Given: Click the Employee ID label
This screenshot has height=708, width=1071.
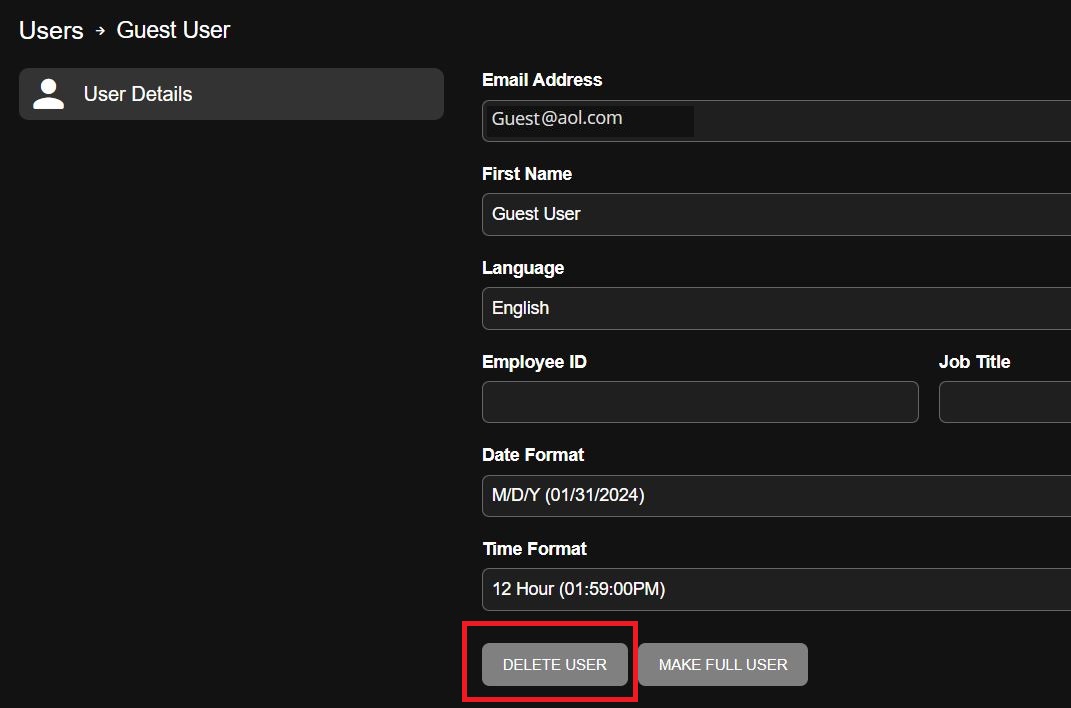Looking at the screenshot, I should [x=534, y=362].
